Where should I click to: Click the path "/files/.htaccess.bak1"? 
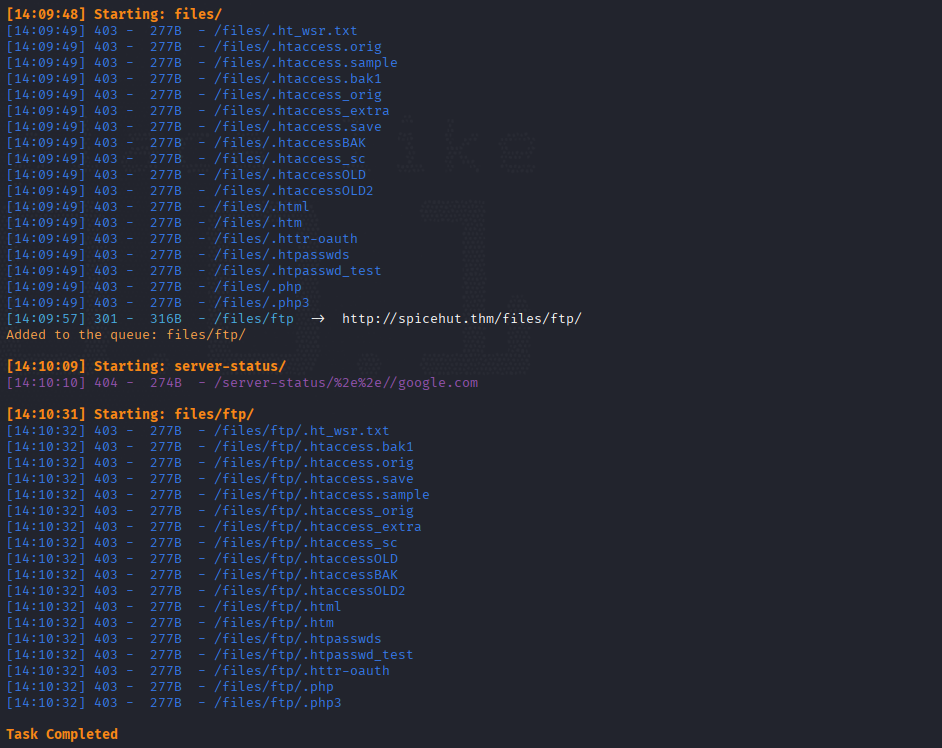(297, 79)
